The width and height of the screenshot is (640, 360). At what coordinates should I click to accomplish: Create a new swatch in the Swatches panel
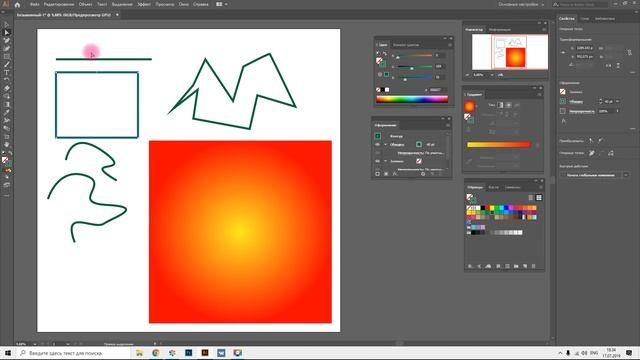pyautogui.click(x=525, y=266)
